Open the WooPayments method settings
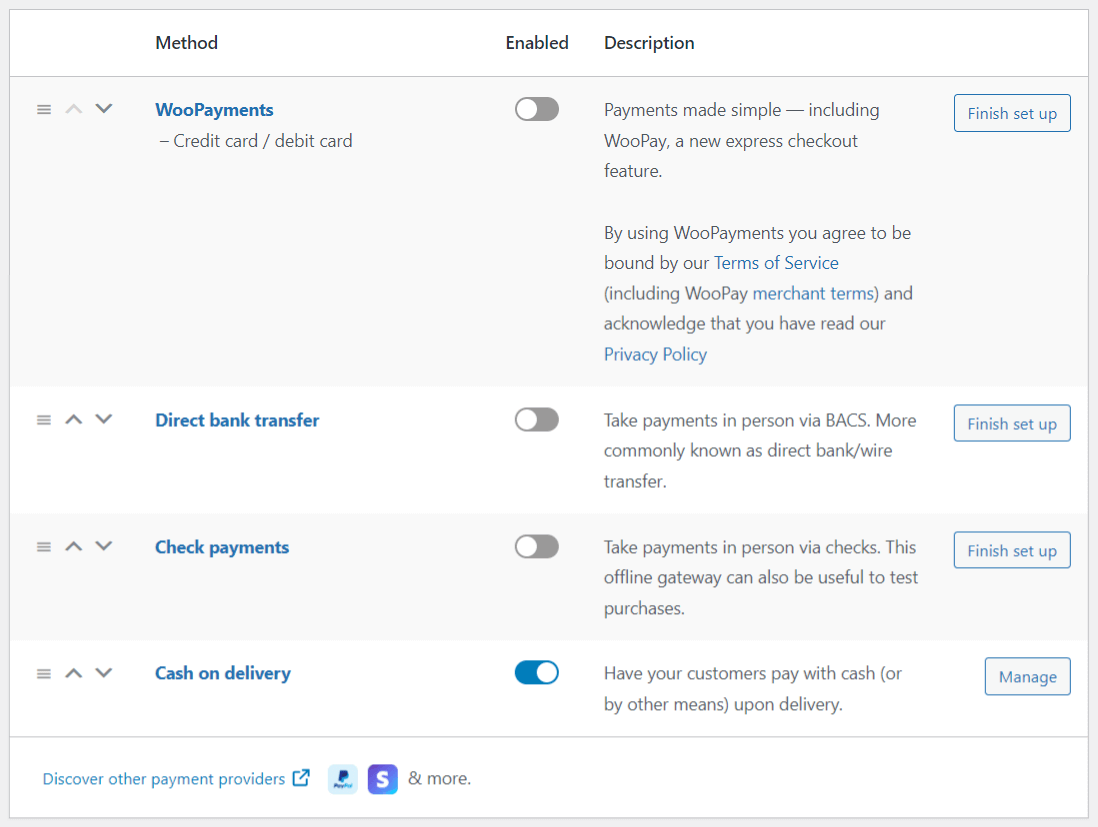Viewport: 1098px width, 827px height. coord(214,110)
